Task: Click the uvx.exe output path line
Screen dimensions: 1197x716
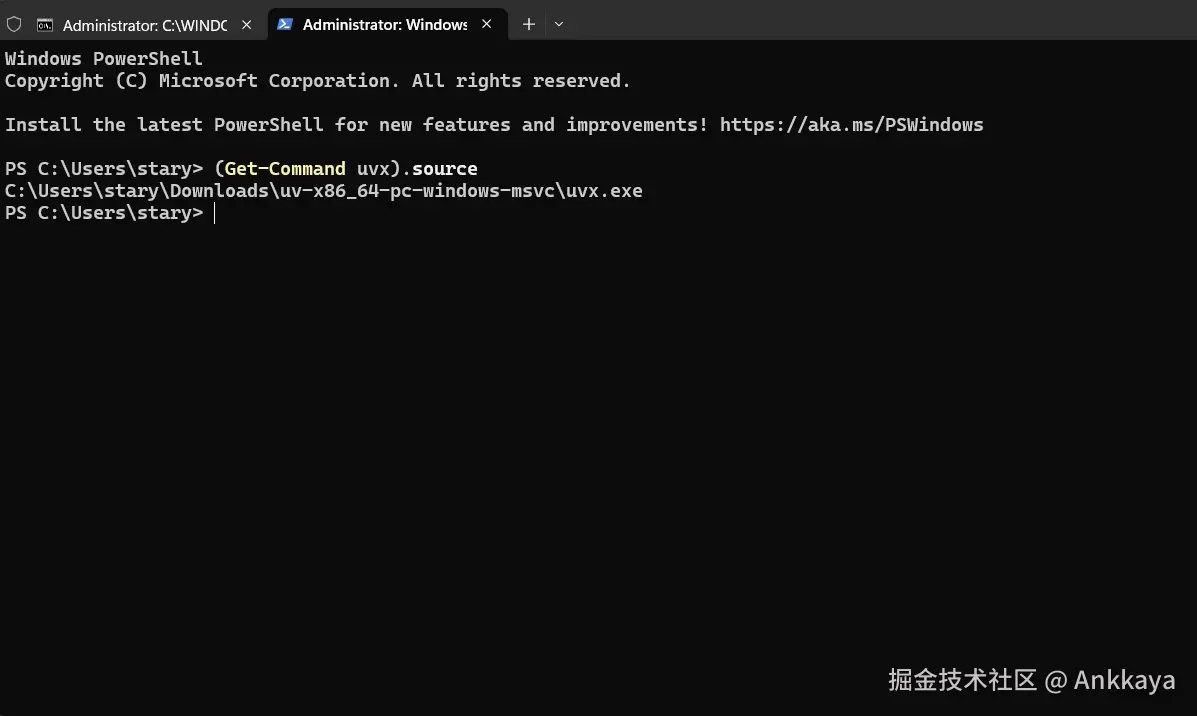Action: point(323,191)
